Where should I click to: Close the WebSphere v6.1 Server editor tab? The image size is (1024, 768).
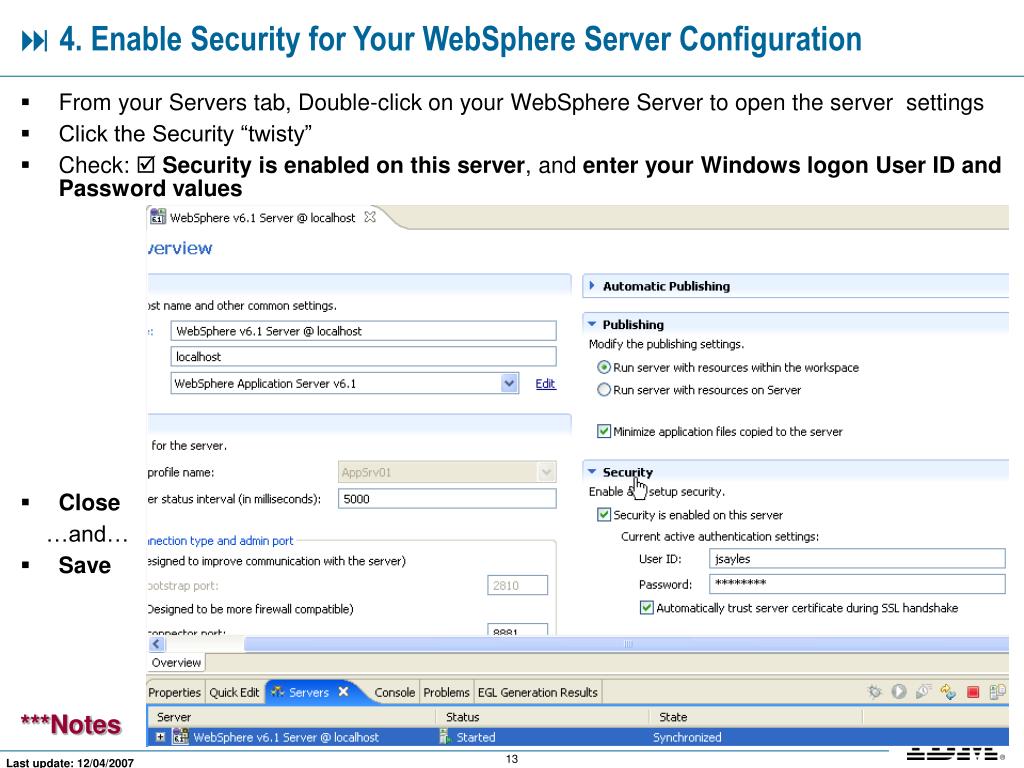370,217
